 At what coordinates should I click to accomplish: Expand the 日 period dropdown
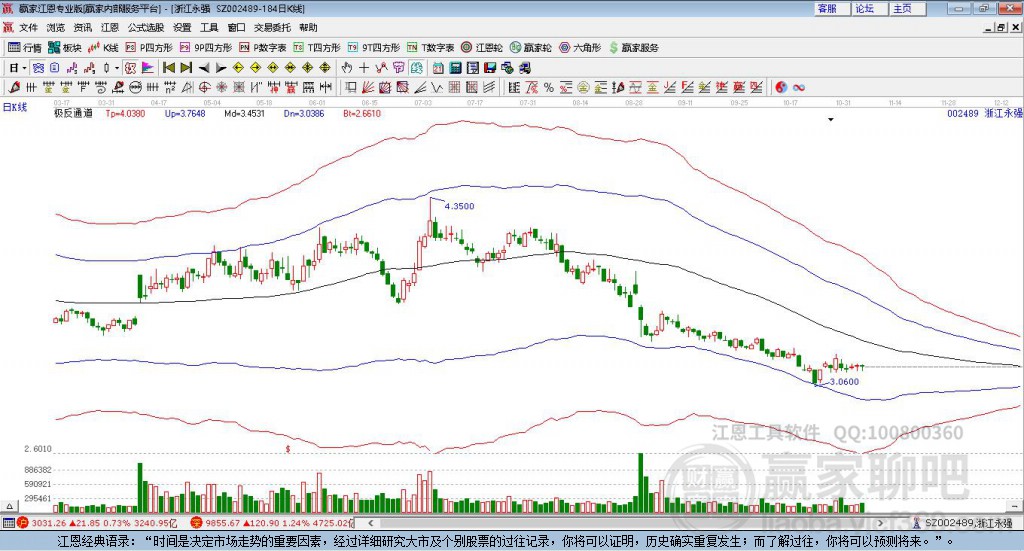click(x=24, y=68)
